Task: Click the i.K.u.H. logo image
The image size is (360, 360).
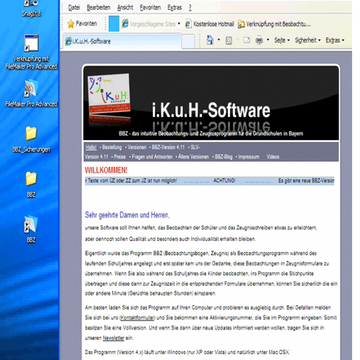Action: coord(109,99)
